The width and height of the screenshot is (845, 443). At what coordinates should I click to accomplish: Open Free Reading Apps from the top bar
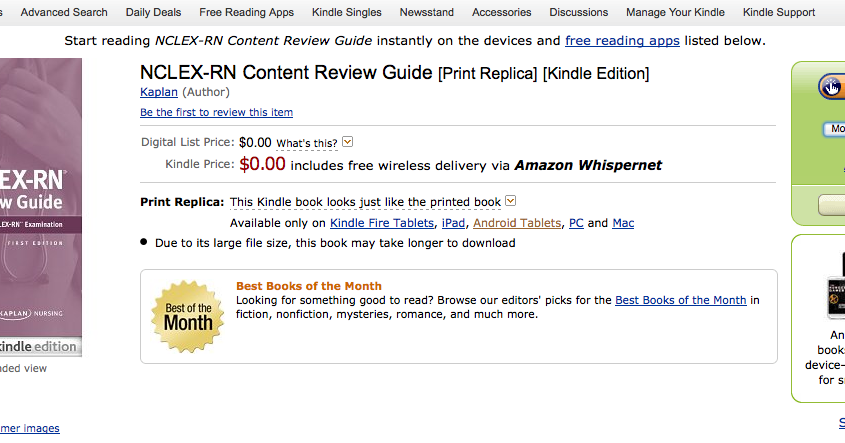point(247,12)
